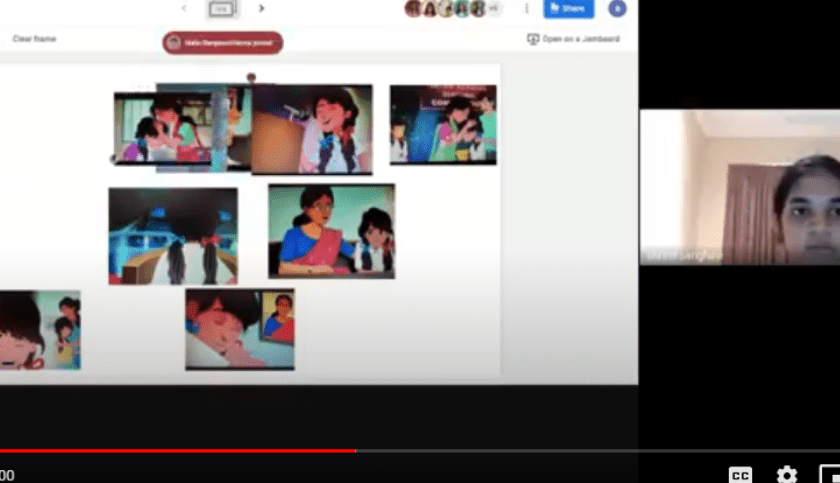Go to the next Jamboard frame
The width and height of the screenshot is (840, 483).
(261, 8)
